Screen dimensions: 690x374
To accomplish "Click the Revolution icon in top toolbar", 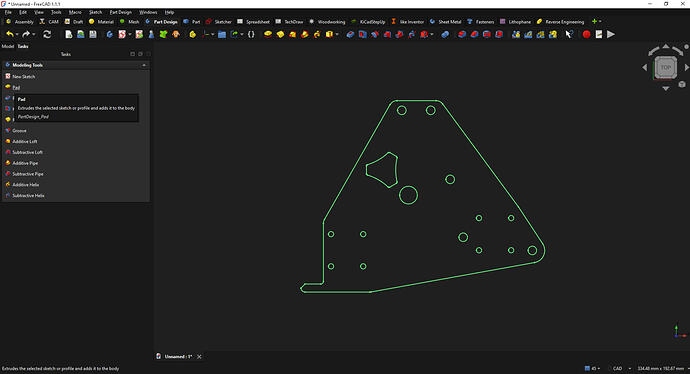I will [x=280, y=34].
